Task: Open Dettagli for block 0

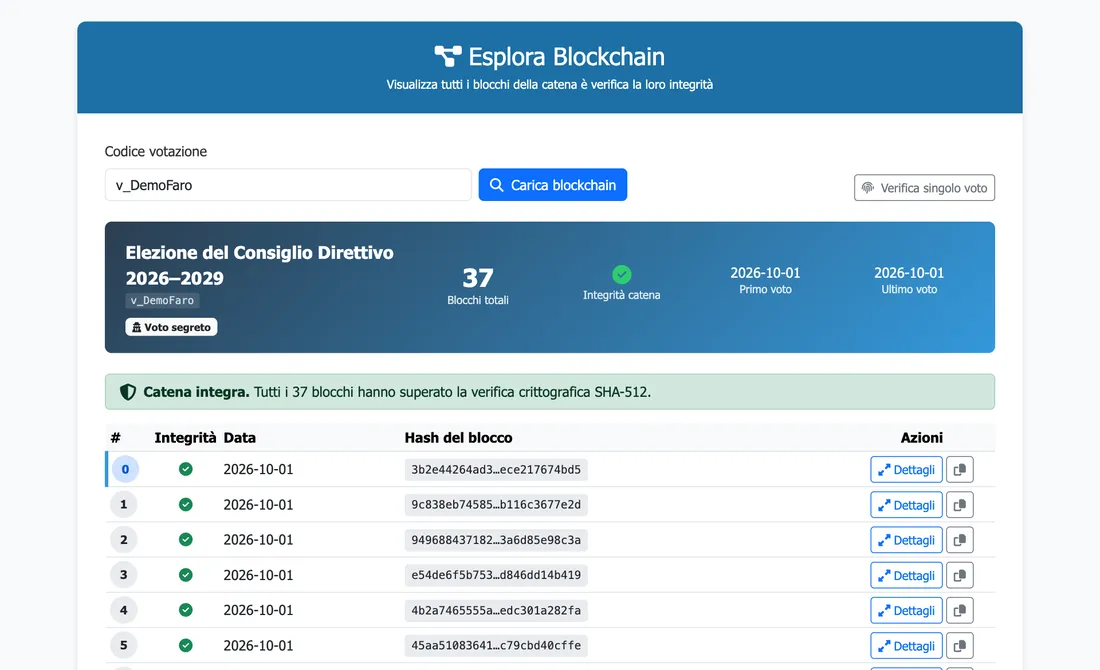Action: (x=906, y=469)
